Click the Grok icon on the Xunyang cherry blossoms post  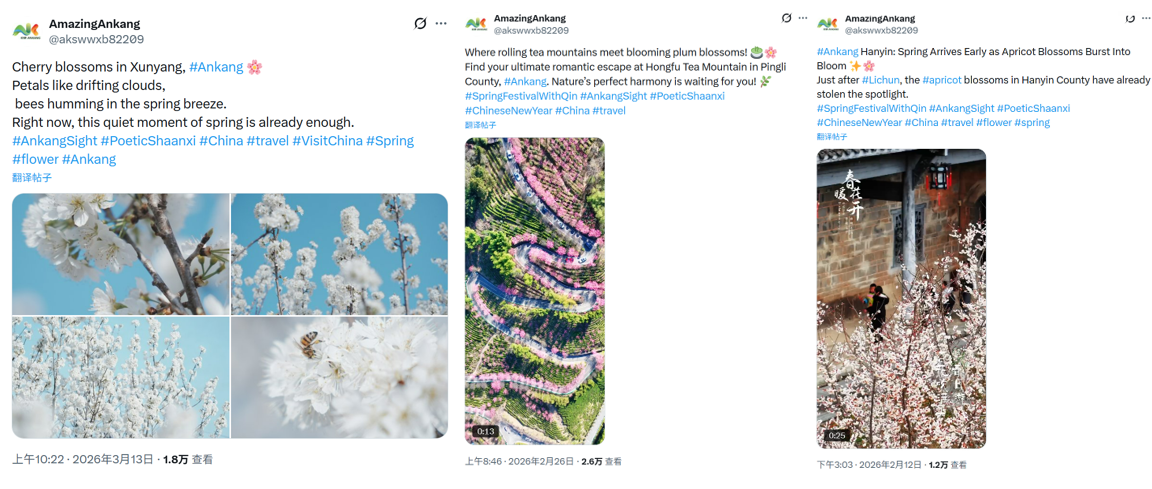[420, 24]
